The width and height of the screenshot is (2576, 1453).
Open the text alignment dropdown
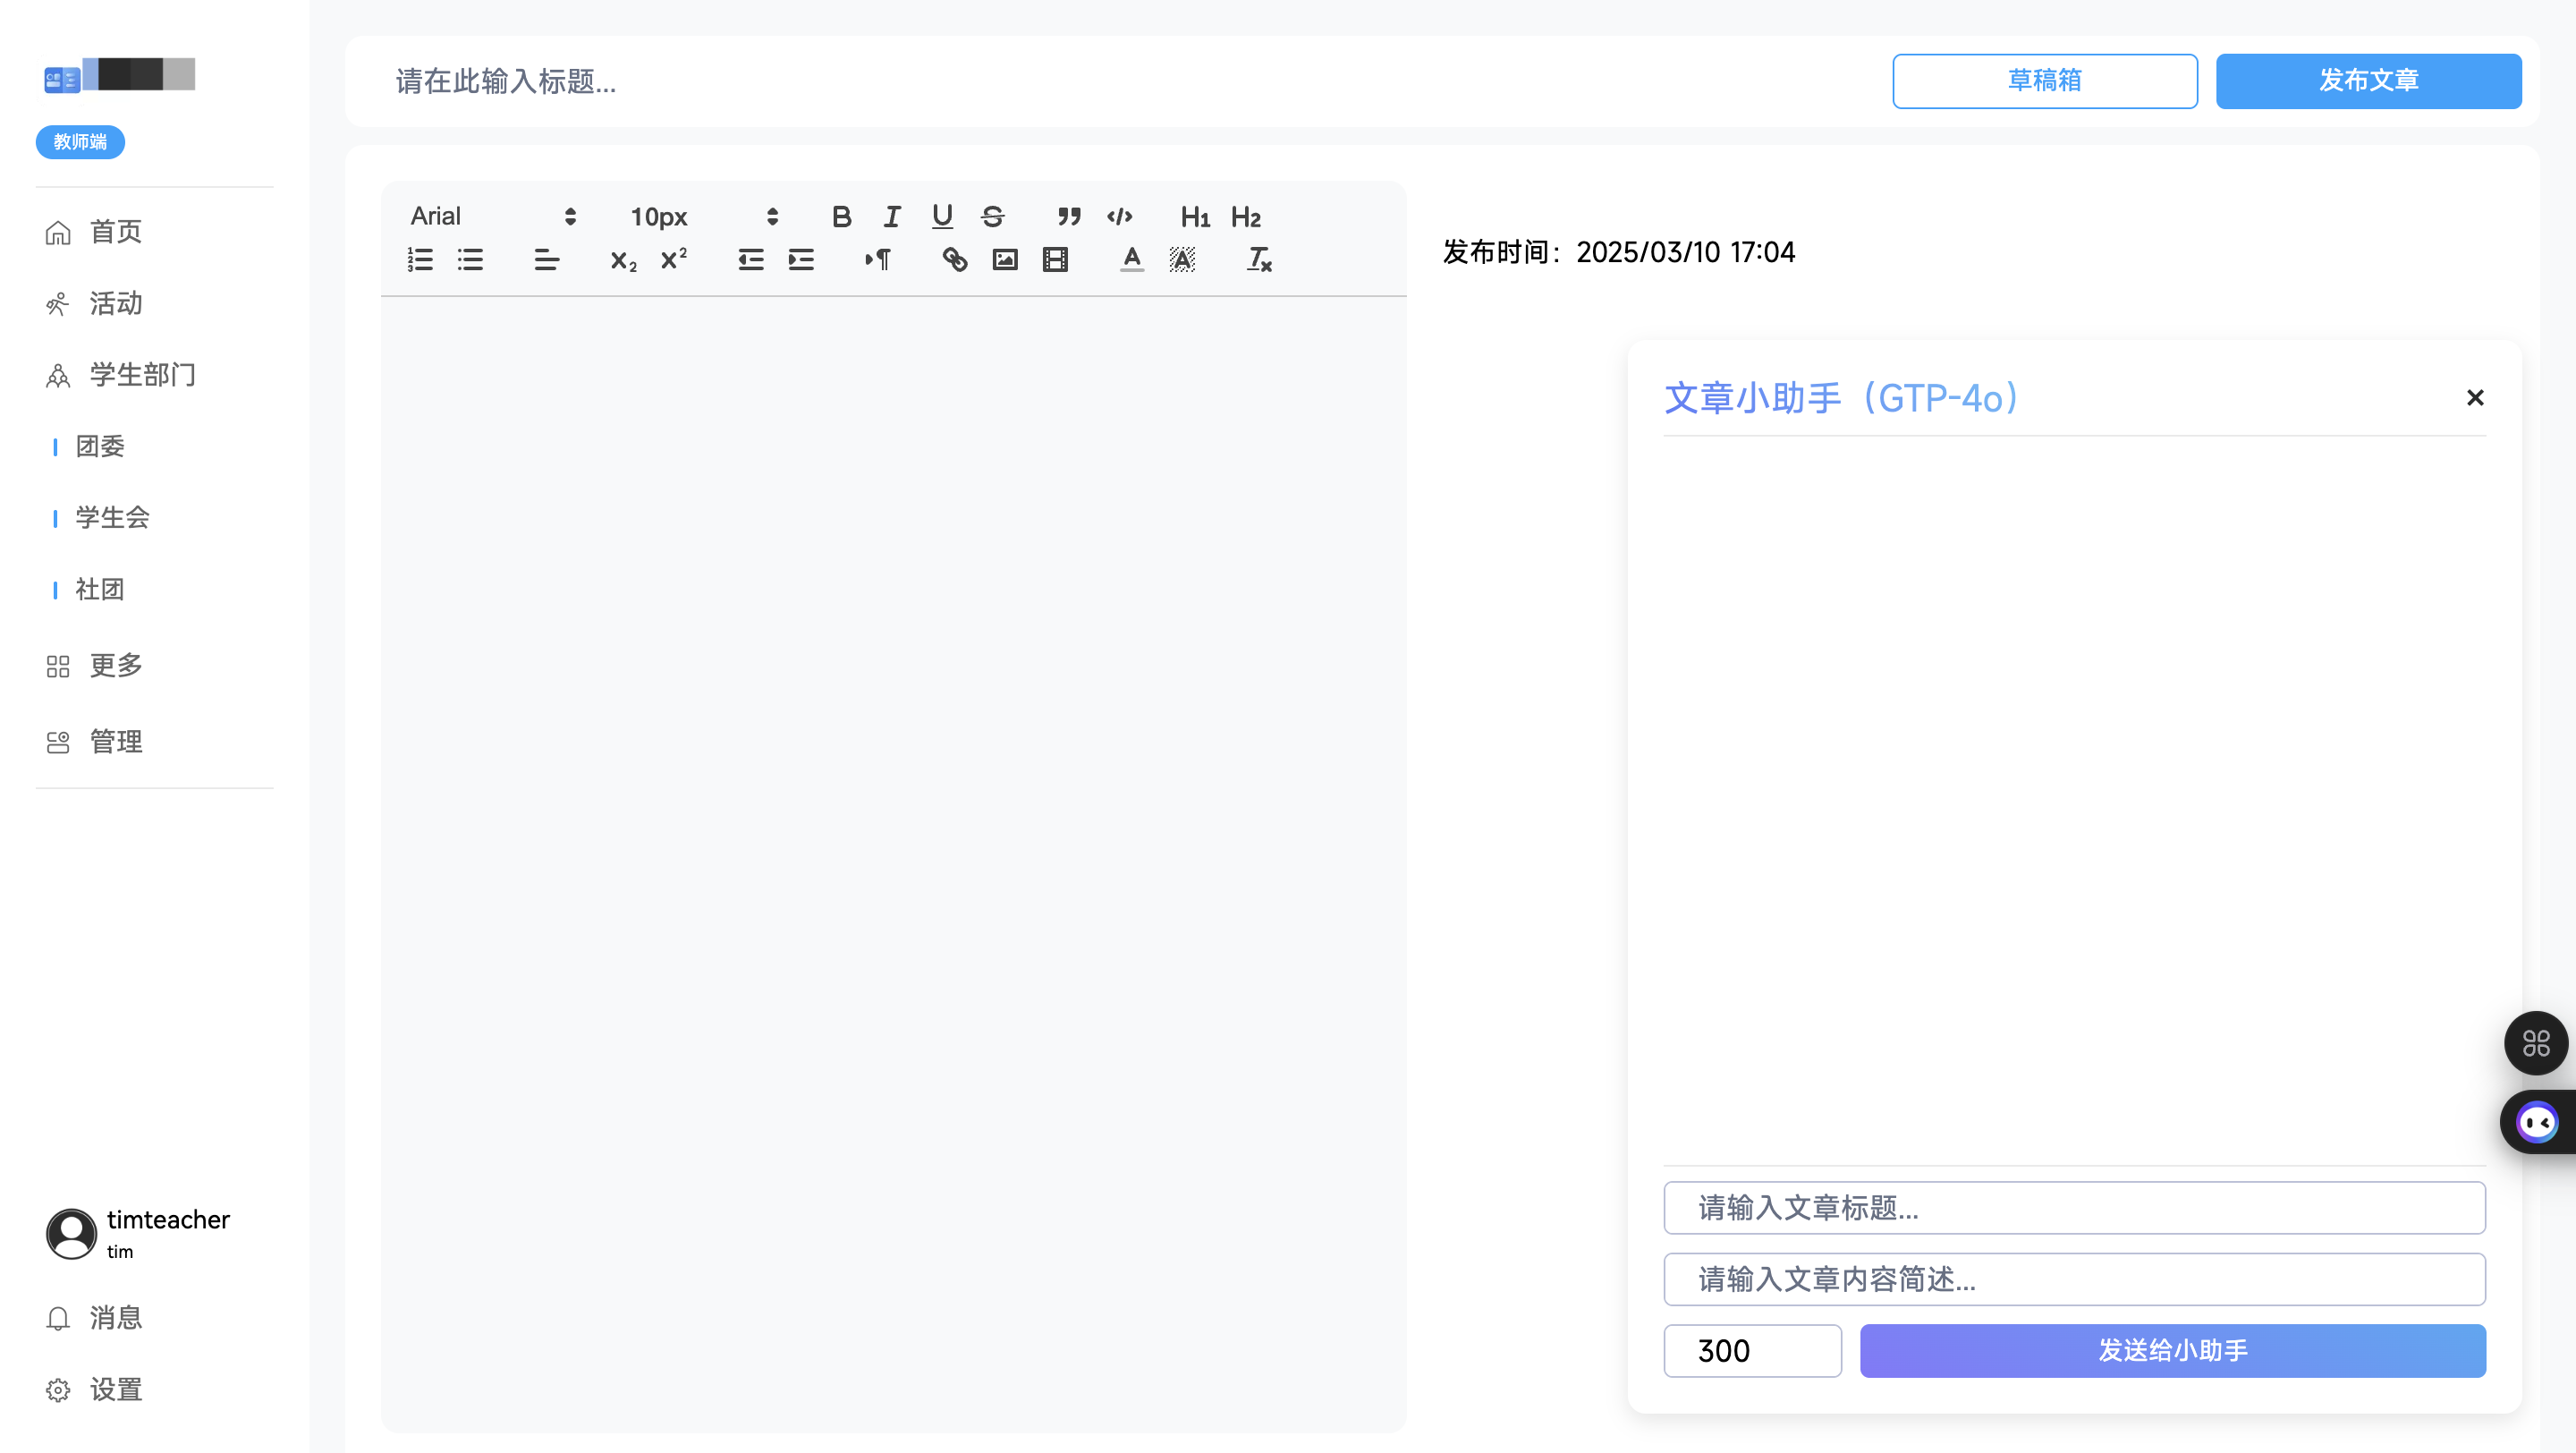[546, 260]
